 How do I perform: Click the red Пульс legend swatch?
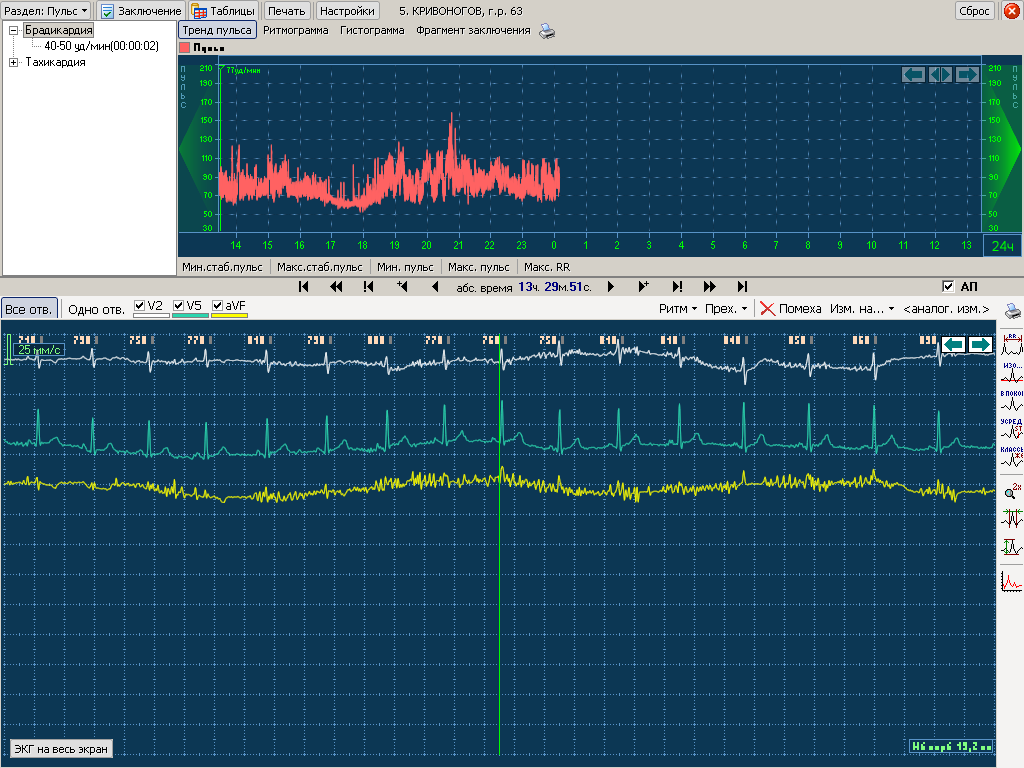[x=185, y=48]
